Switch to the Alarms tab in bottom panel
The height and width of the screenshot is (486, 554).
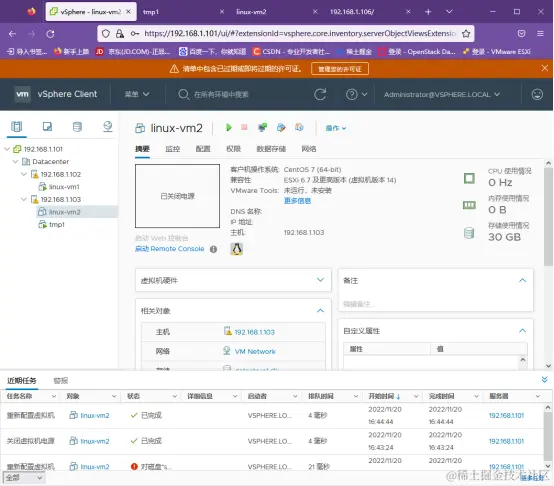coord(61,381)
